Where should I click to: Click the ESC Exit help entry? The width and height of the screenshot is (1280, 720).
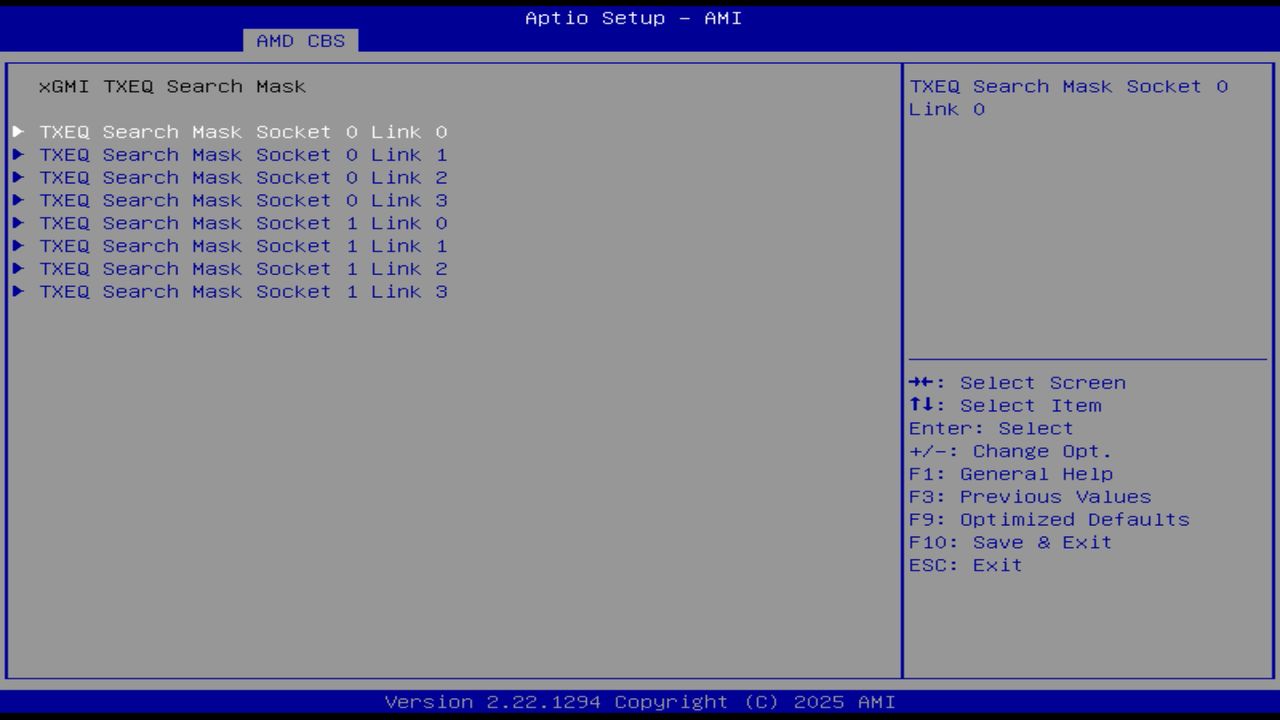(x=964, y=564)
